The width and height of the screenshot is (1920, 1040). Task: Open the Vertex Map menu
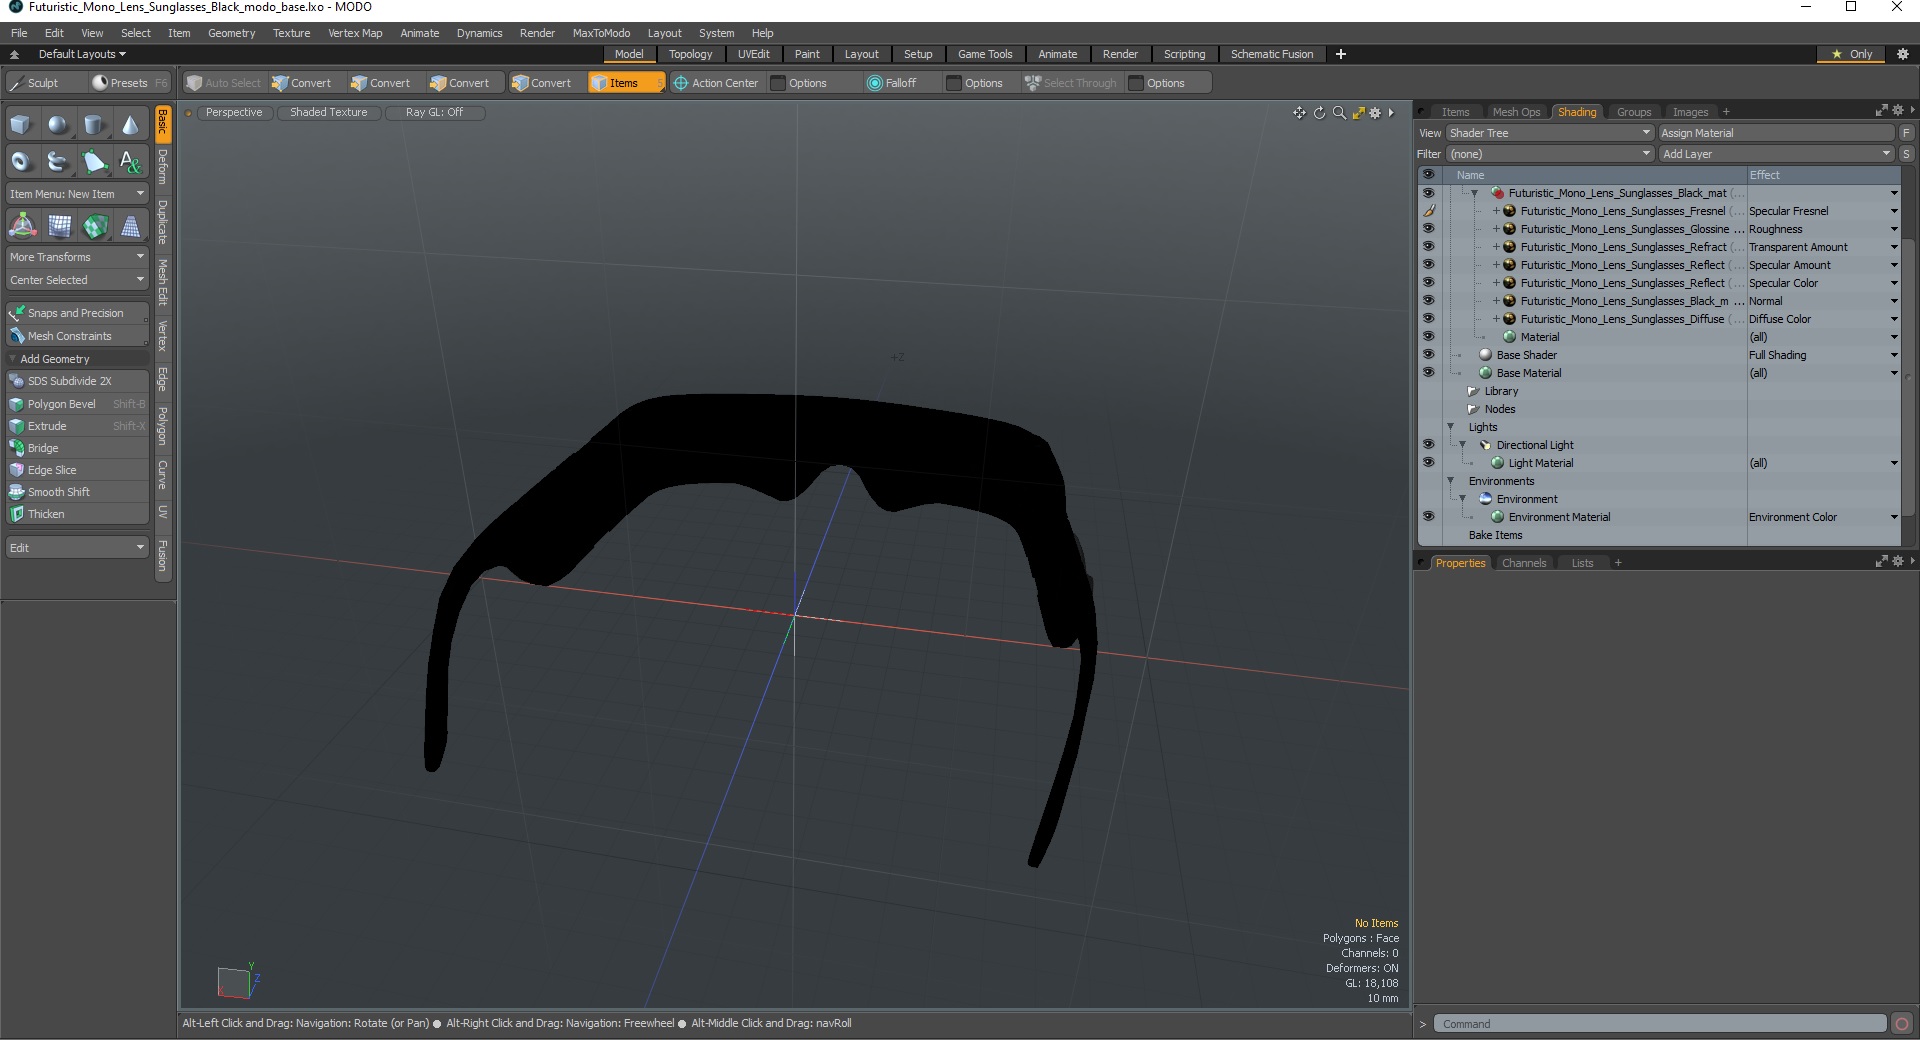(x=355, y=33)
